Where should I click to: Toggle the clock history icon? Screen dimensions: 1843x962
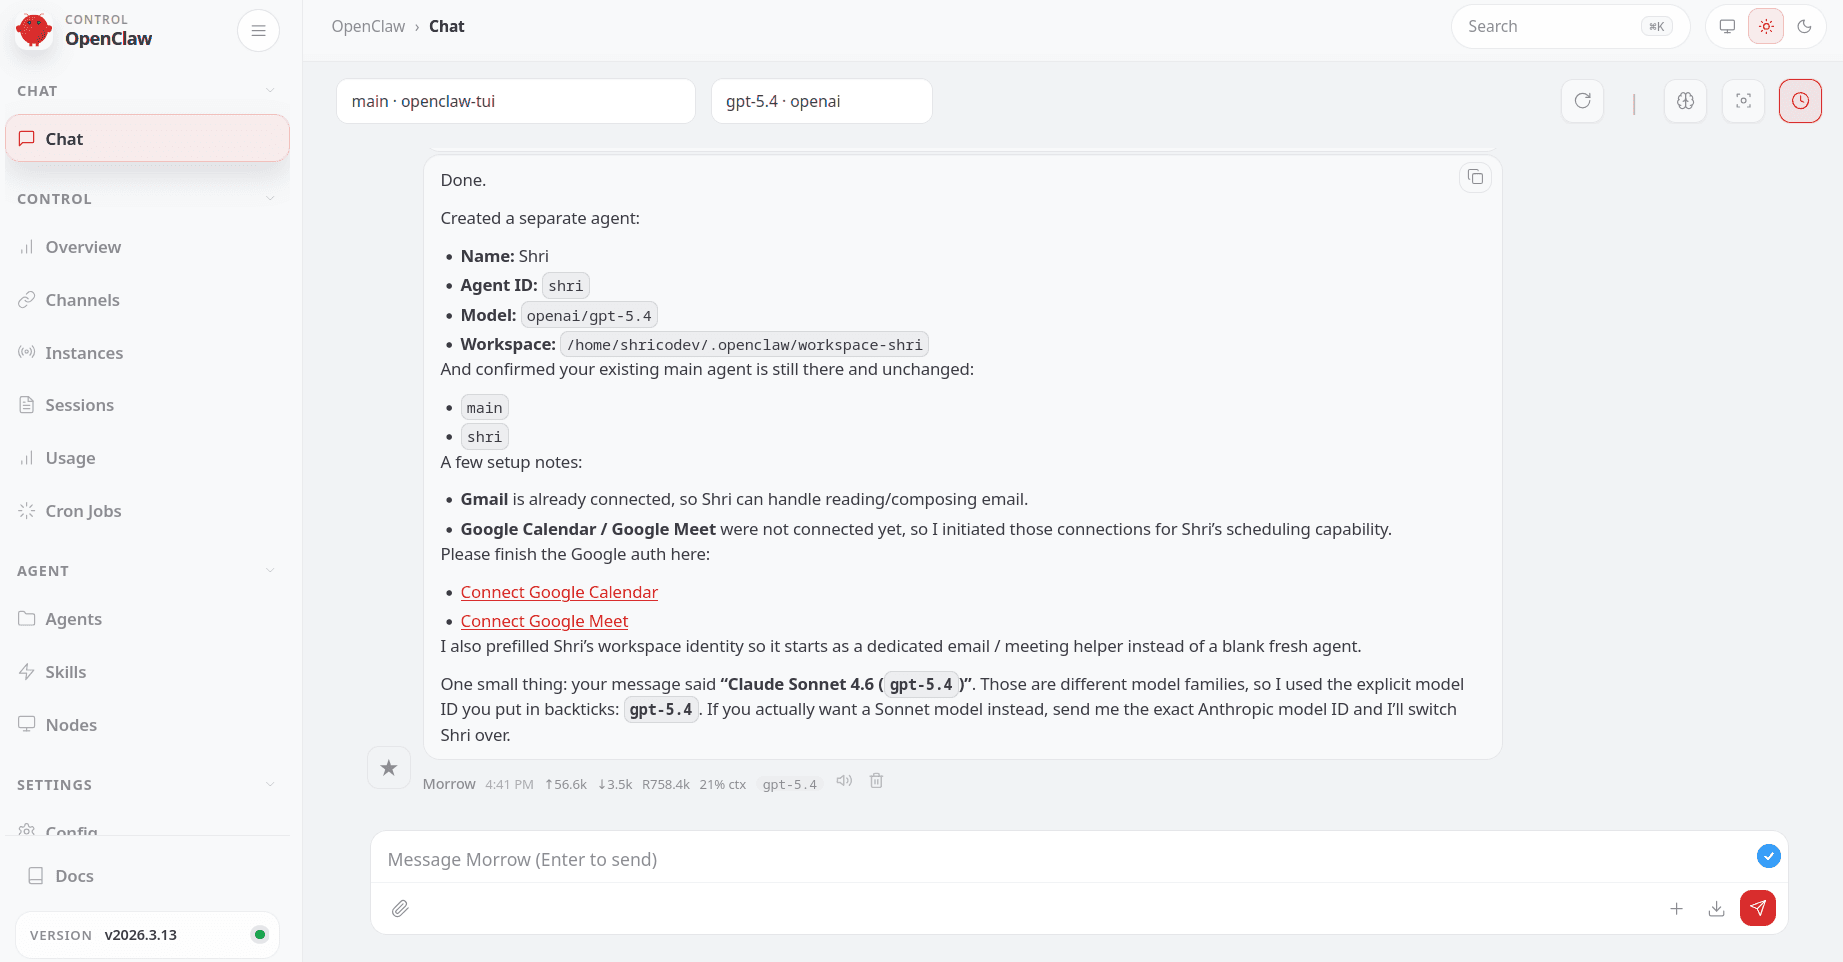[1800, 101]
